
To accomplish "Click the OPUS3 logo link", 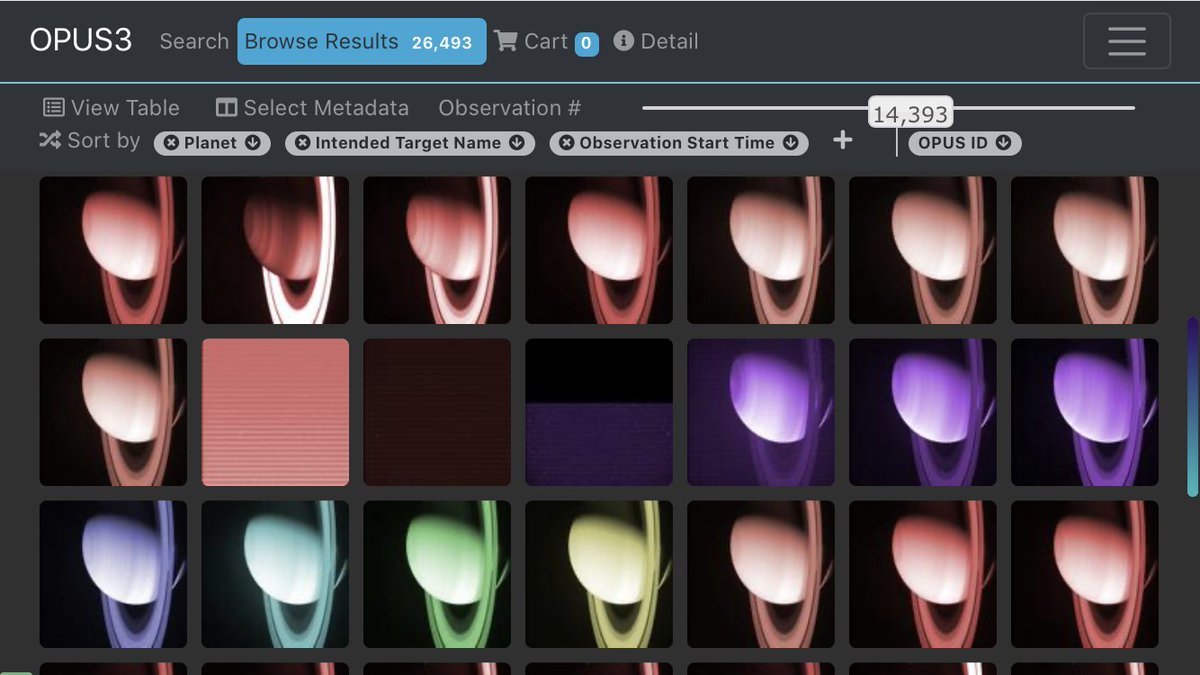I will [80, 41].
